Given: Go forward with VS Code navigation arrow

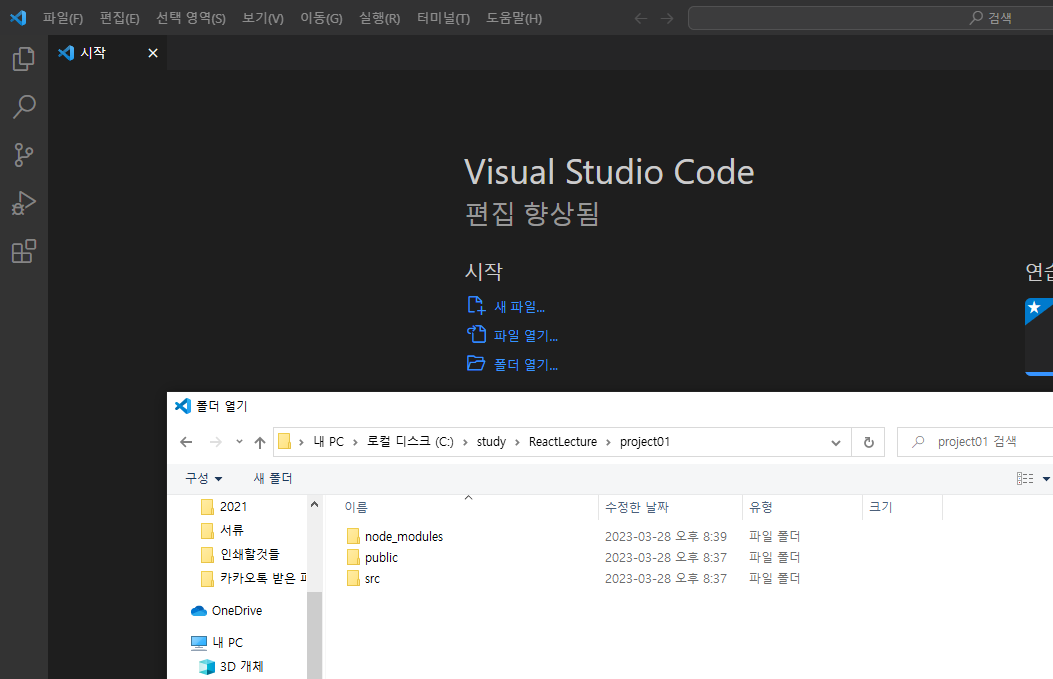Looking at the screenshot, I should click(x=667, y=18).
